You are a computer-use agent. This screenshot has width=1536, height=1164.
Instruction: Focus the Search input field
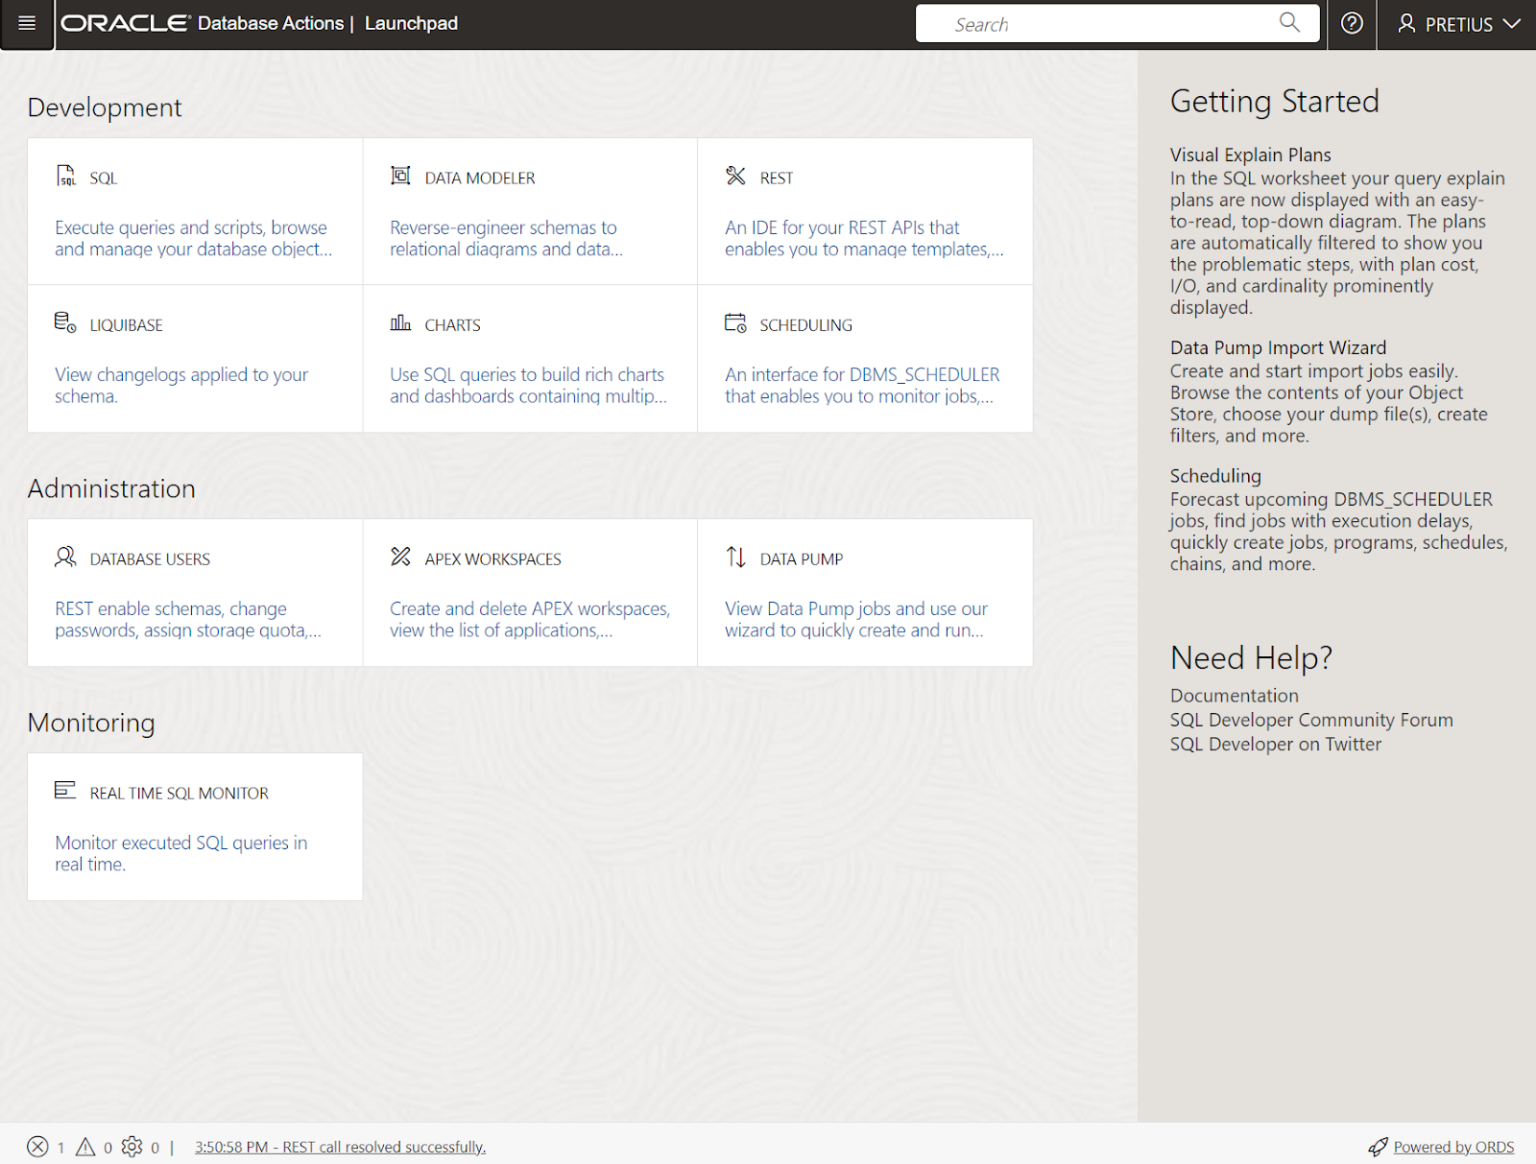(x=1117, y=24)
